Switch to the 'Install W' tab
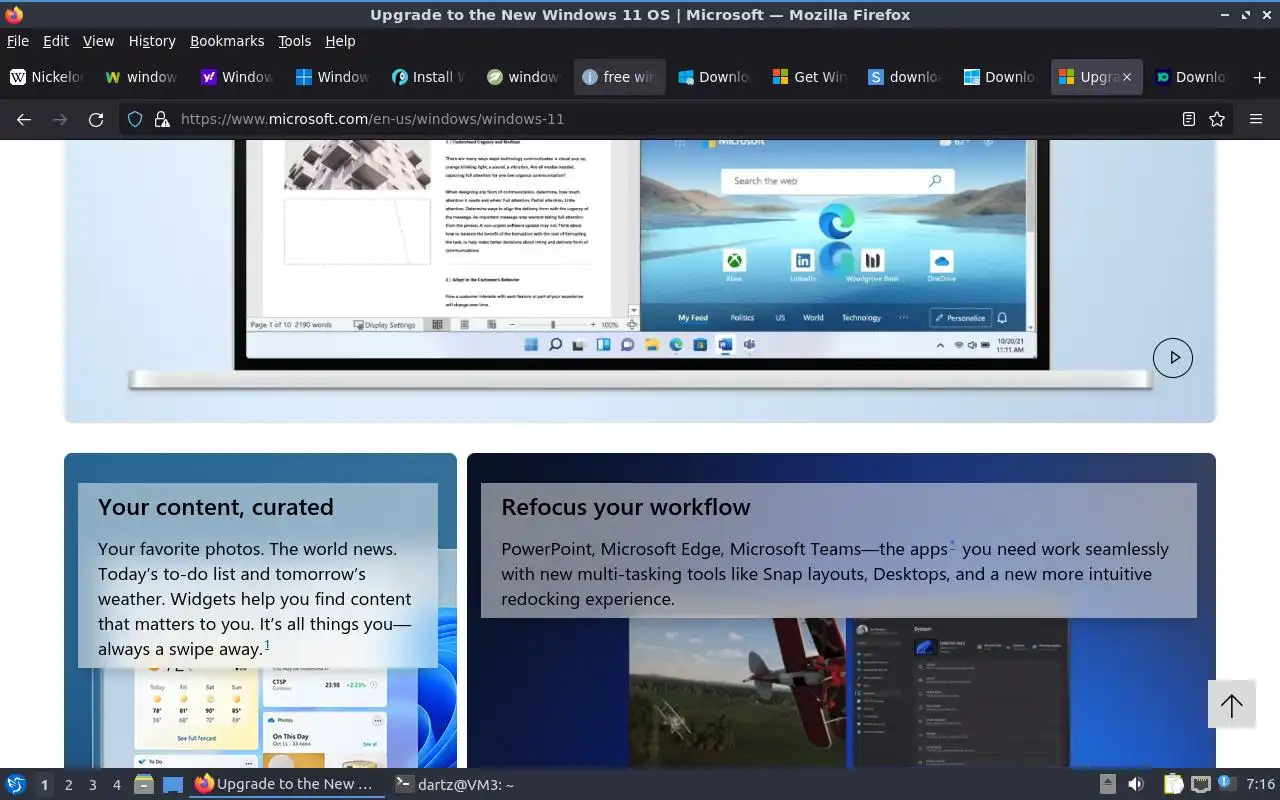The height and width of the screenshot is (800, 1280). tap(429, 77)
